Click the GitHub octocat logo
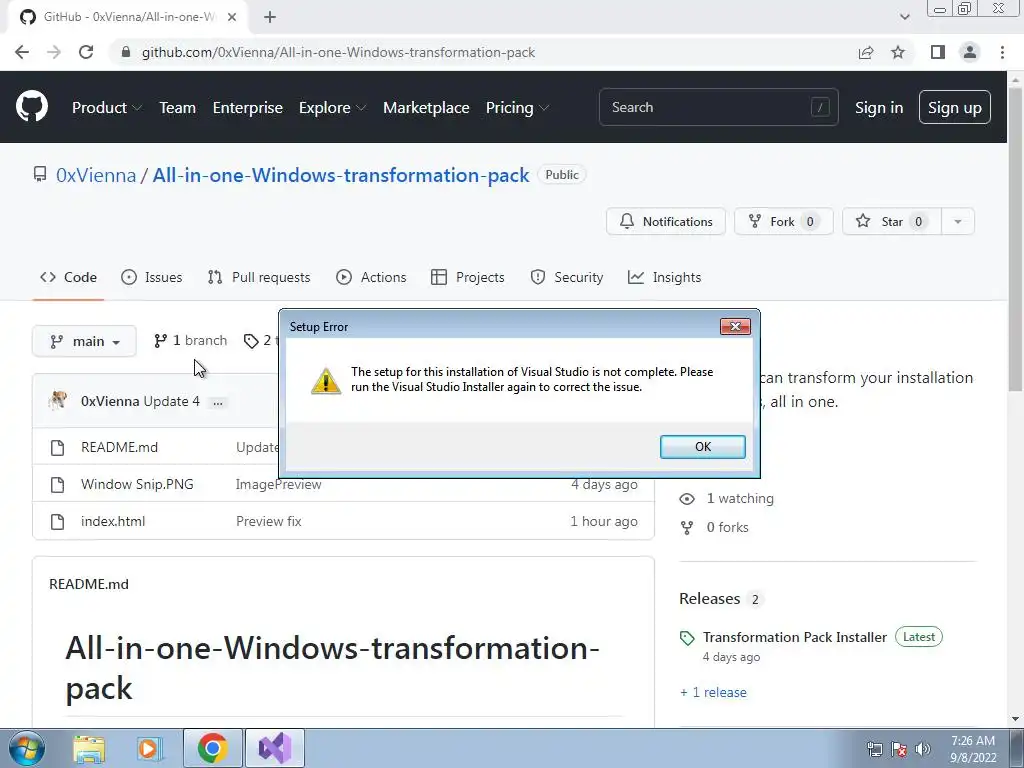The height and width of the screenshot is (768, 1024). (31, 107)
